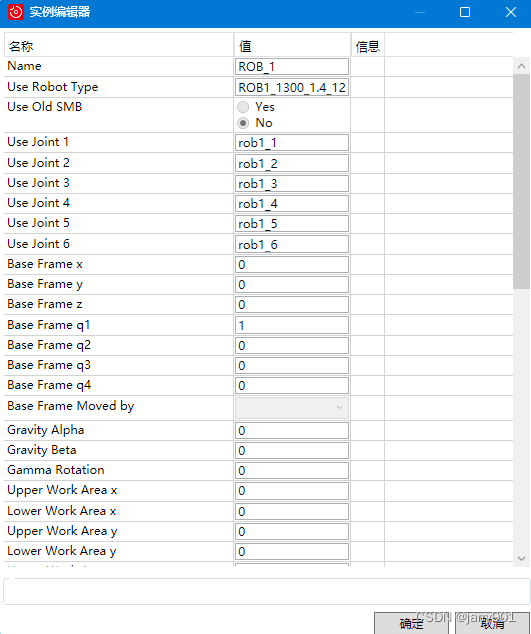Click the 确定 button
This screenshot has width=531, height=634.
click(411, 623)
